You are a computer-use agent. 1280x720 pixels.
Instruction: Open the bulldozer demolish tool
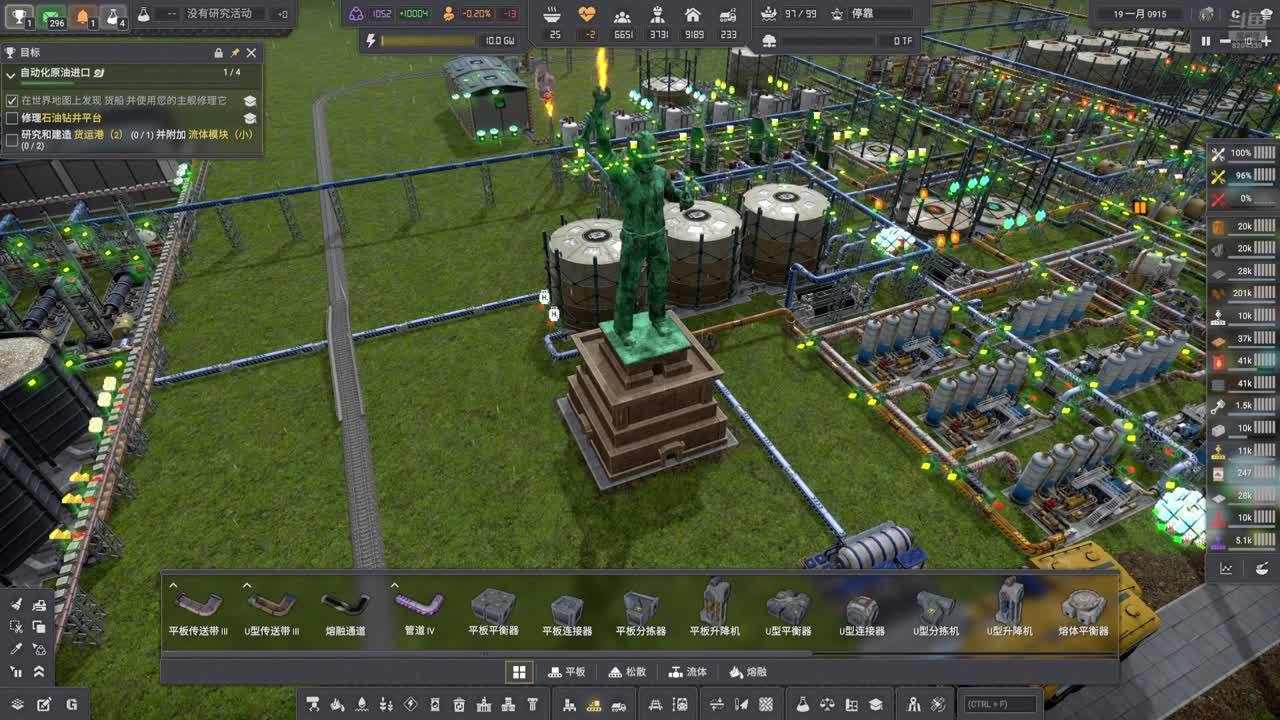(x=38, y=605)
